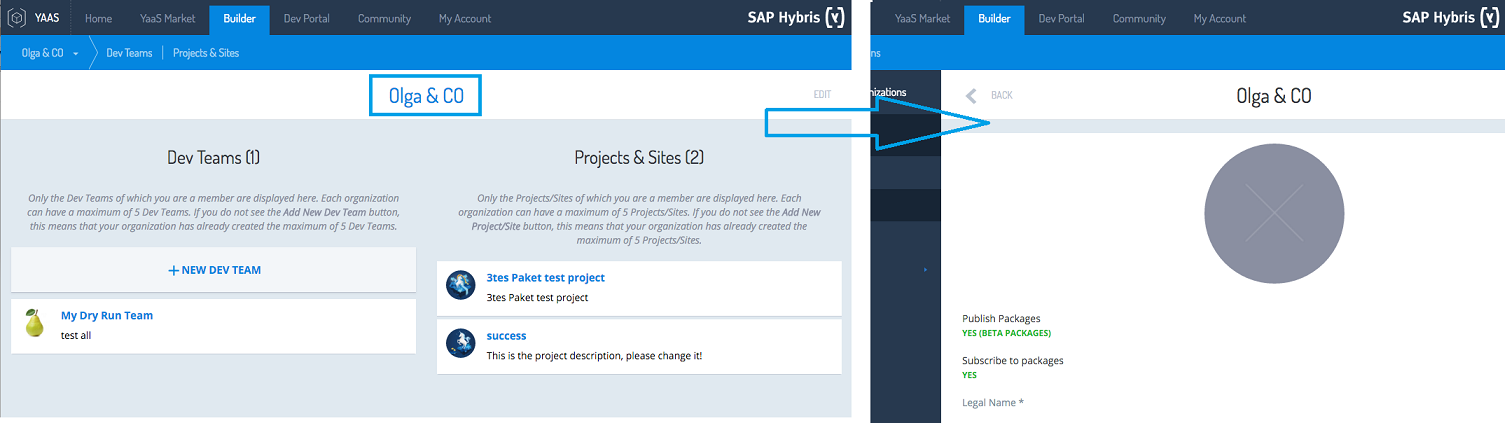Click the 3tes Paket test project avatar icon
Screen dimensions: 1505x423
click(460, 285)
